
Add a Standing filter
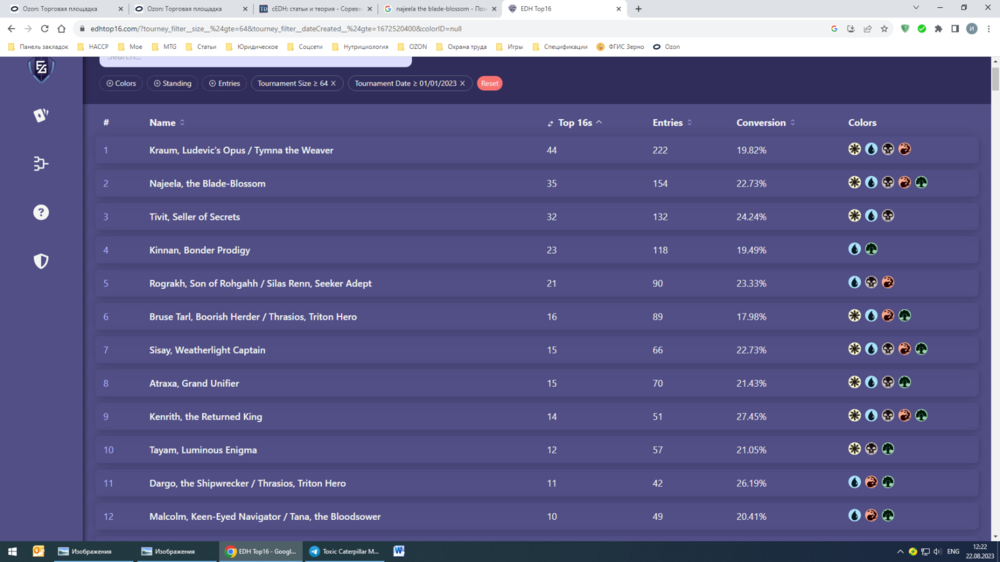click(172, 84)
